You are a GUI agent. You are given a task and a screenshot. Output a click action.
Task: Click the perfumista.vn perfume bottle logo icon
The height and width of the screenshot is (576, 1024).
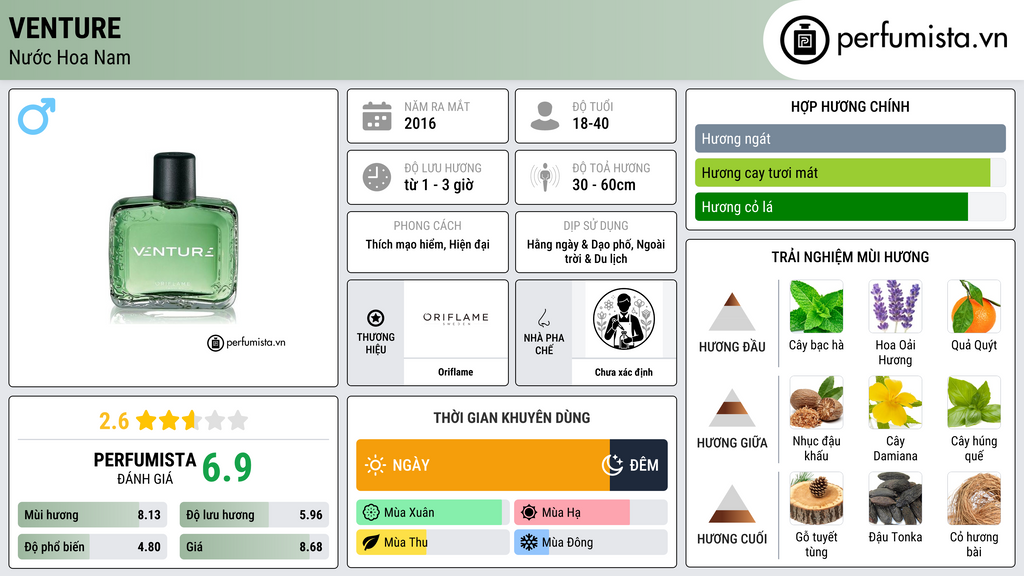pos(804,40)
